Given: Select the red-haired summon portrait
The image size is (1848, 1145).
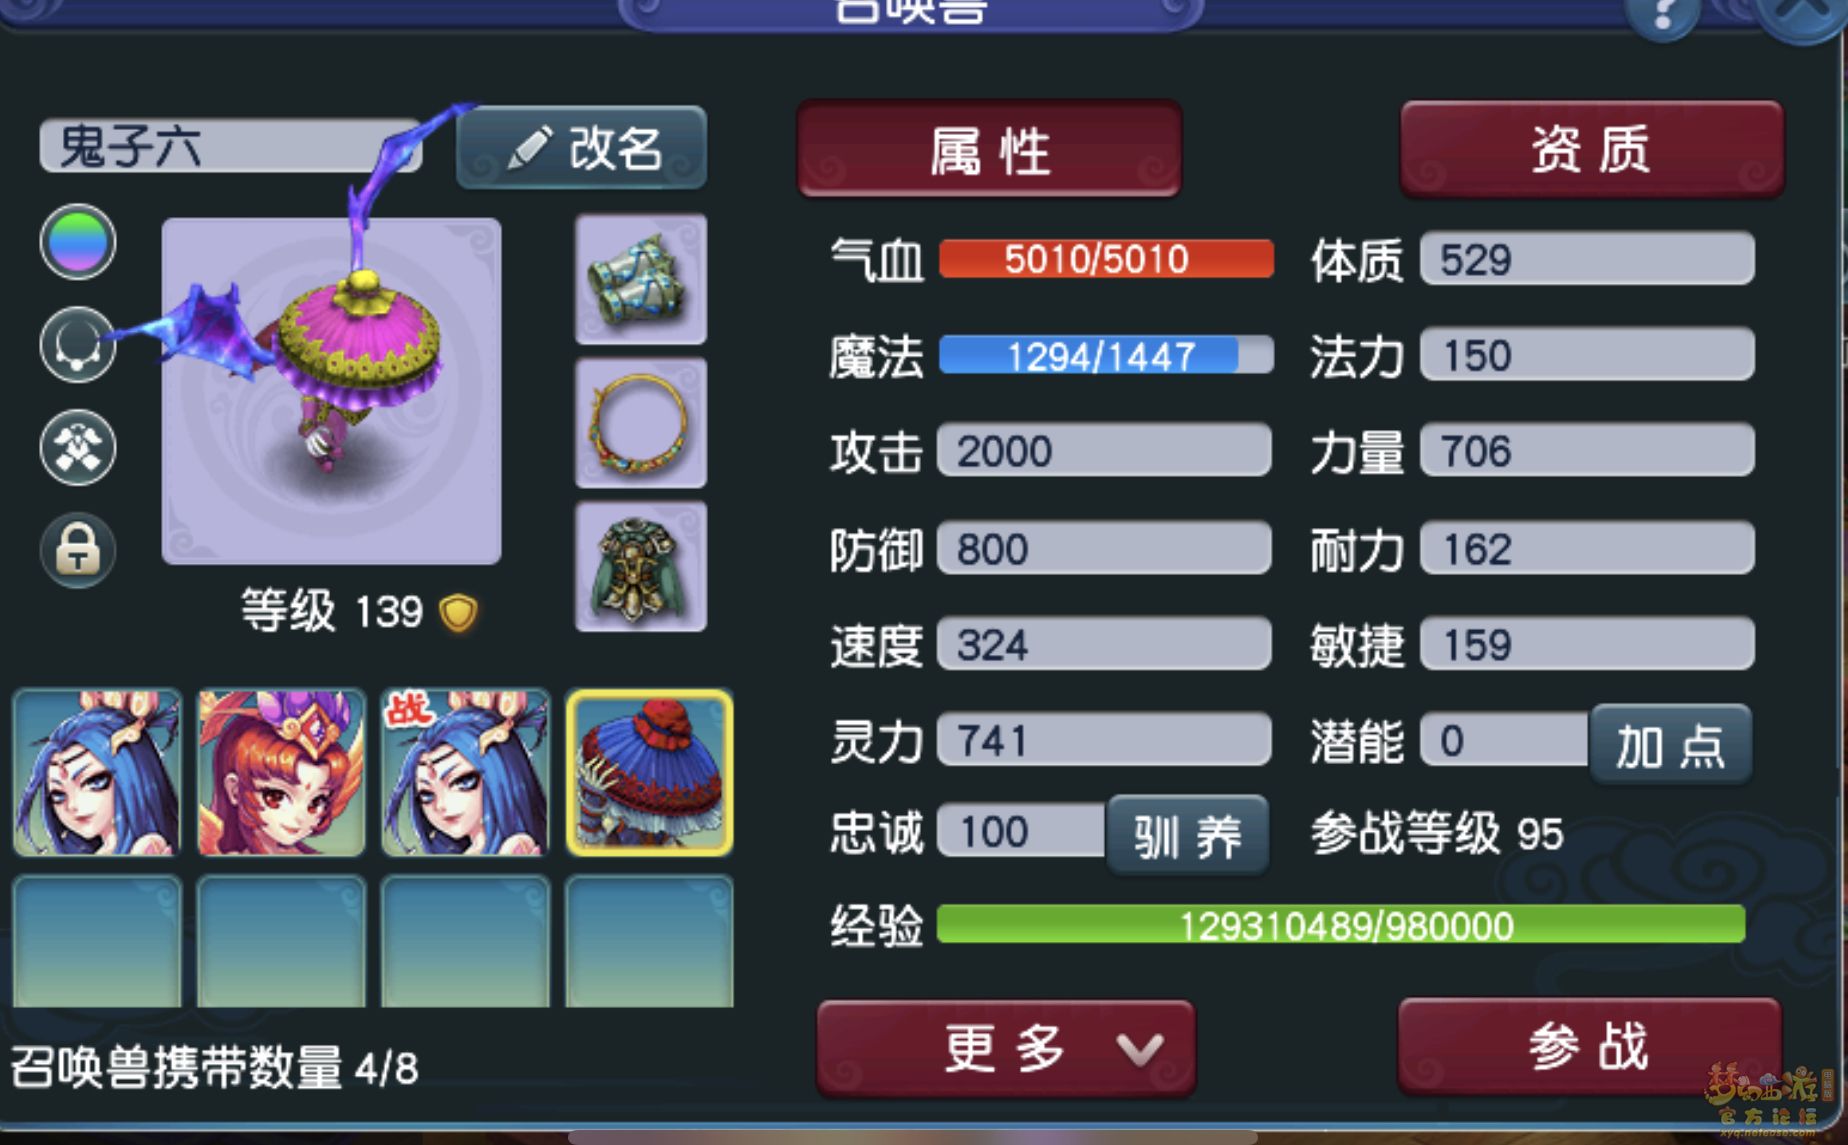Looking at the screenshot, I should click(x=281, y=772).
